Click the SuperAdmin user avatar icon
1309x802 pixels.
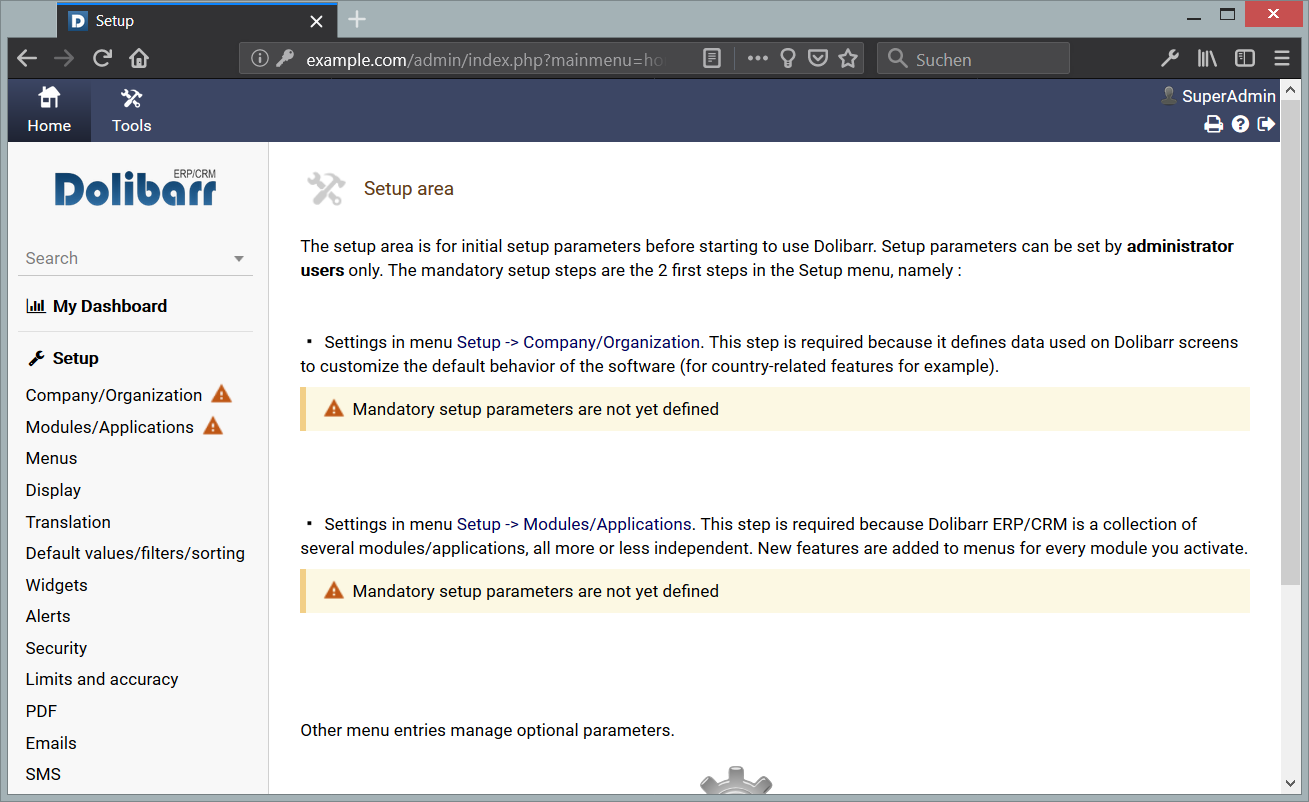pos(1168,95)
